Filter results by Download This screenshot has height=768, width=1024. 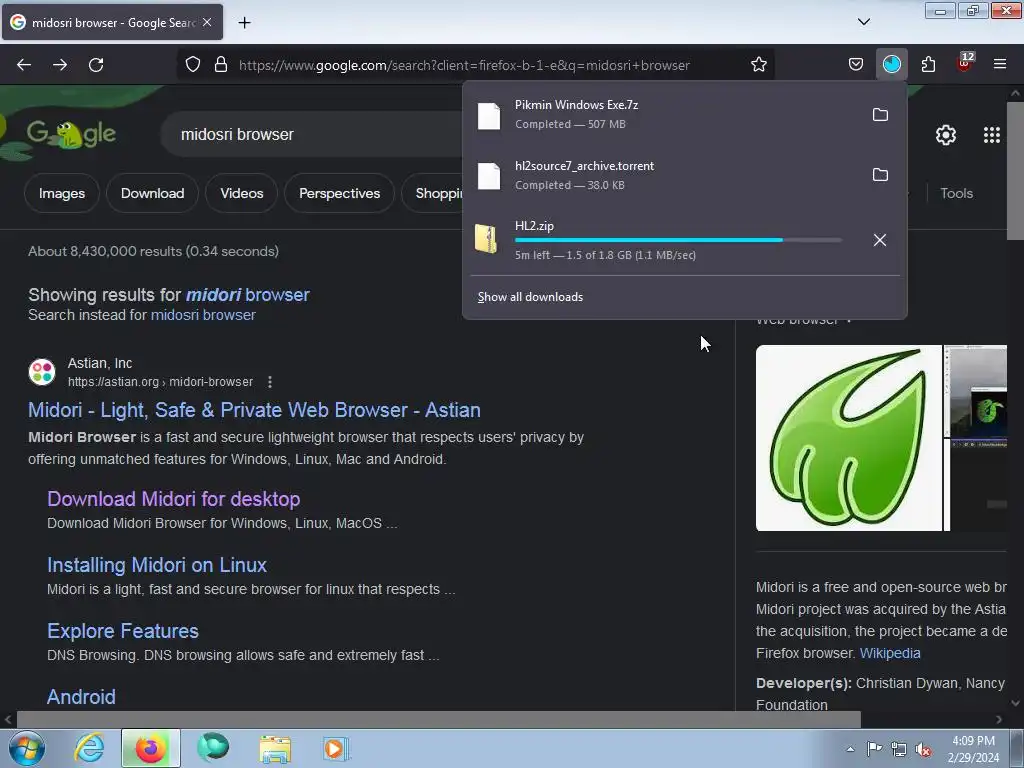(152, 193)
